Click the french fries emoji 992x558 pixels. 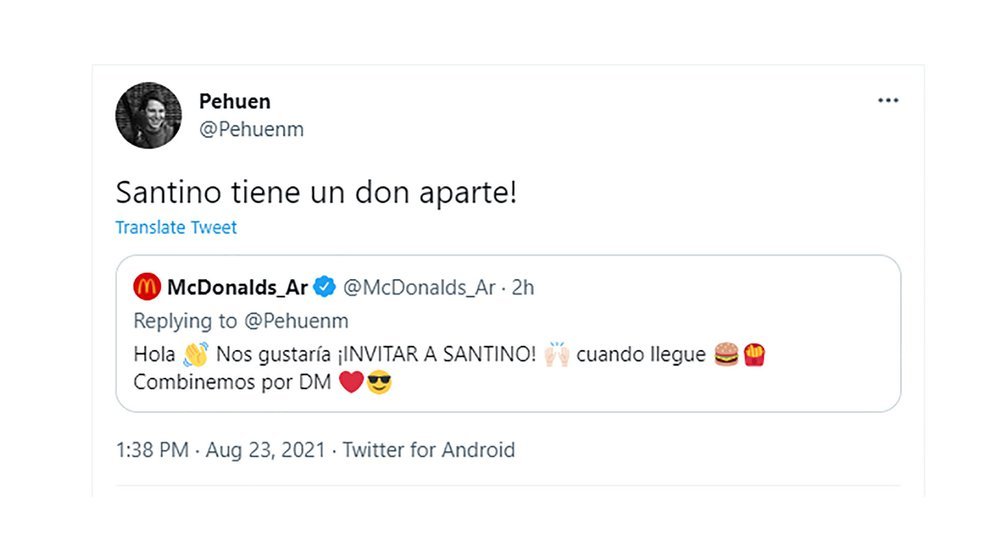pos(754,354)
